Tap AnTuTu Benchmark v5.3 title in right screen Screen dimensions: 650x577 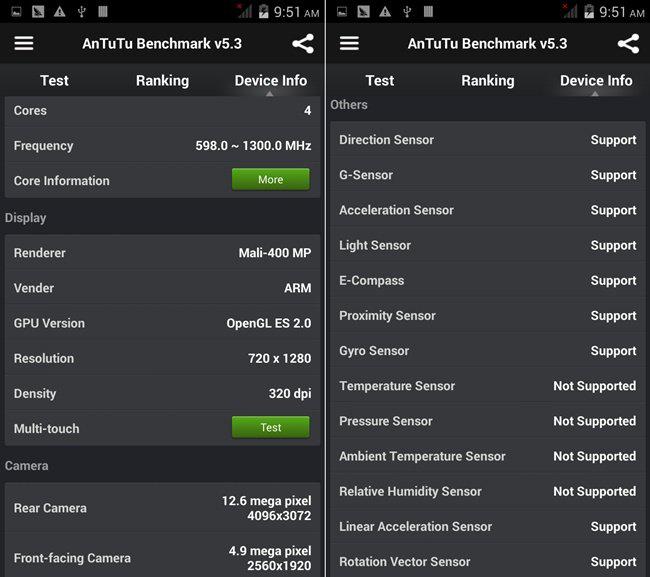click(488, 44)
